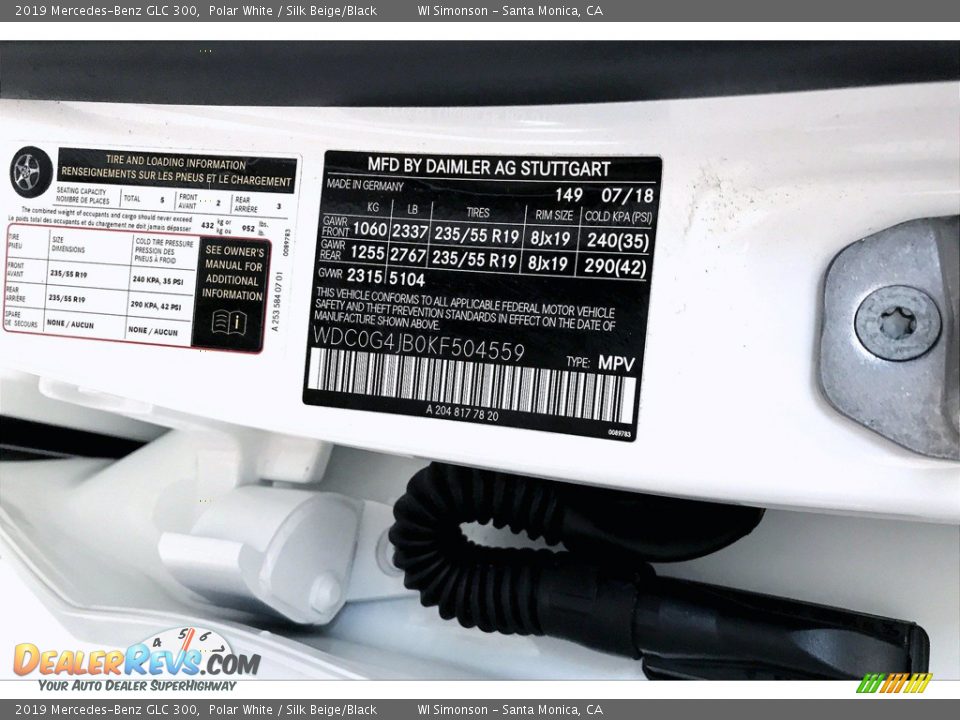The width and height of the screenshot is (960, 720).
Task: Click NONE / AUCUN under size dimensions
Action: (x=70, y=324)
